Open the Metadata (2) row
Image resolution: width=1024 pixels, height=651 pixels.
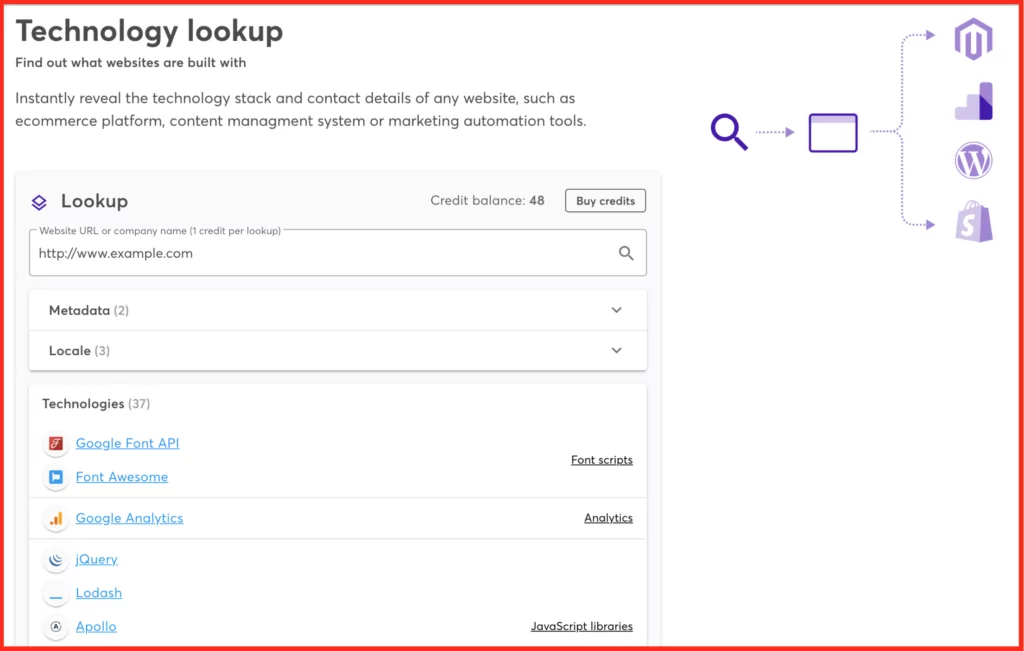tap(338, 311)
